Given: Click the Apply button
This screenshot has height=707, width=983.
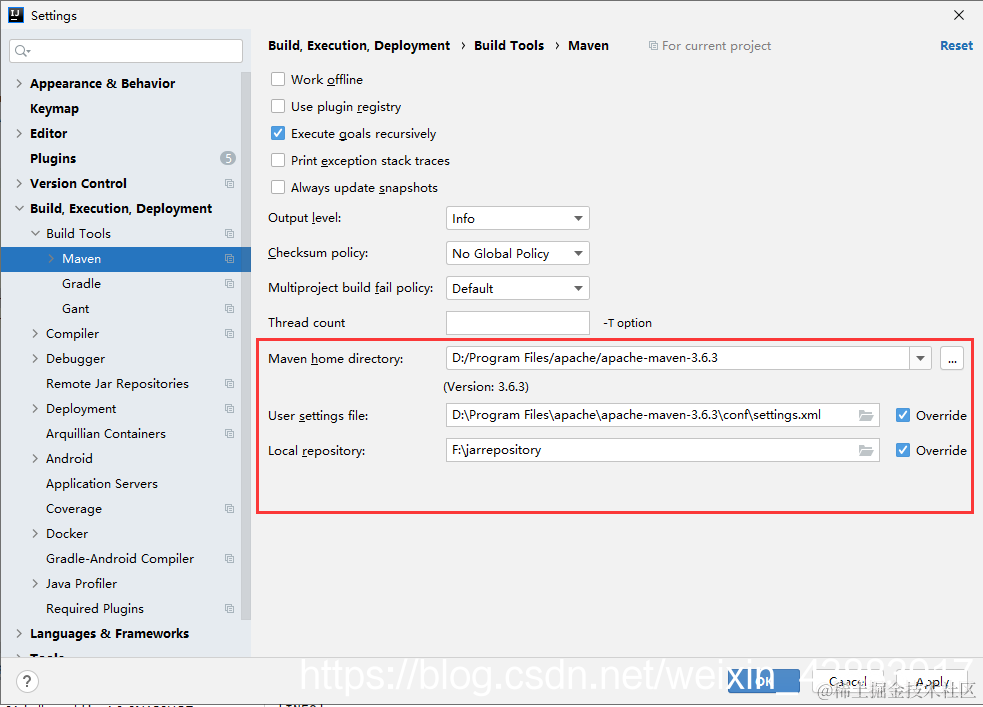Looking at the screenshot, I should 932,681.
